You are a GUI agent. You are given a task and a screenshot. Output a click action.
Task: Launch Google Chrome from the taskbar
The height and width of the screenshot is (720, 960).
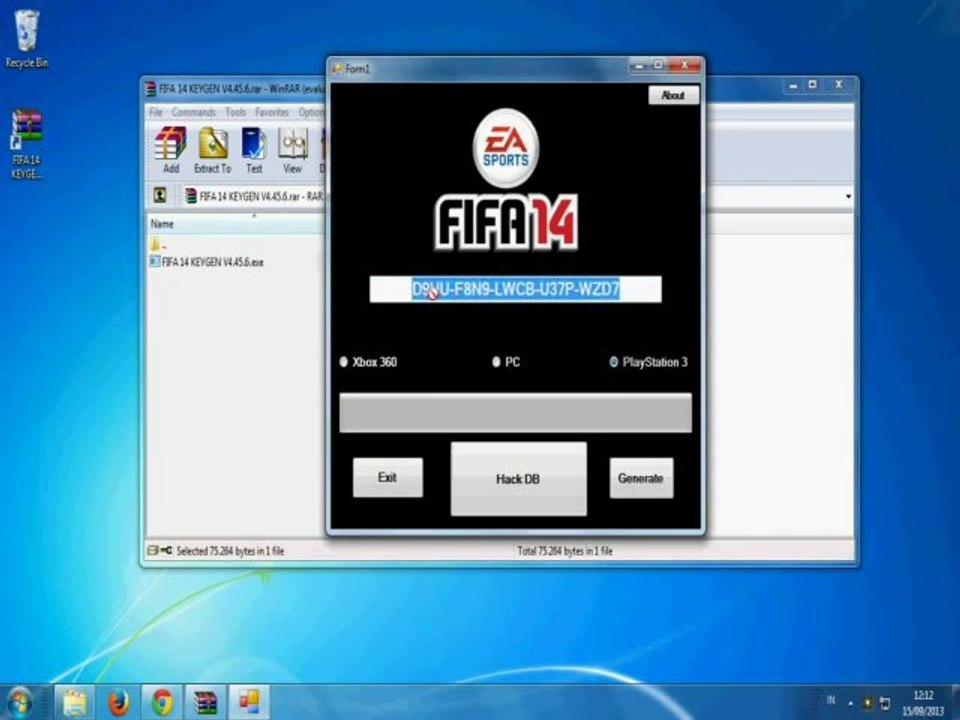162,702
